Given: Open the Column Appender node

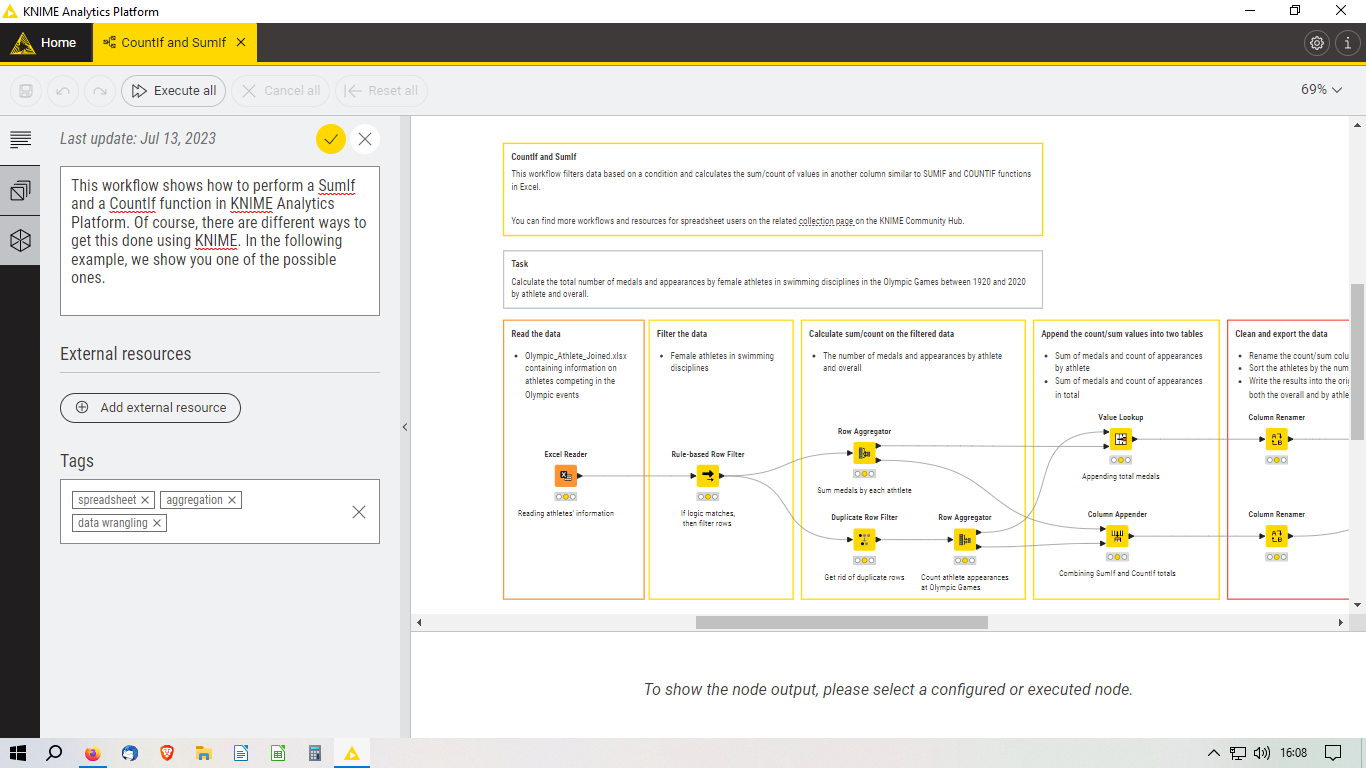Looking at the screenshot, I should 1119,535.
